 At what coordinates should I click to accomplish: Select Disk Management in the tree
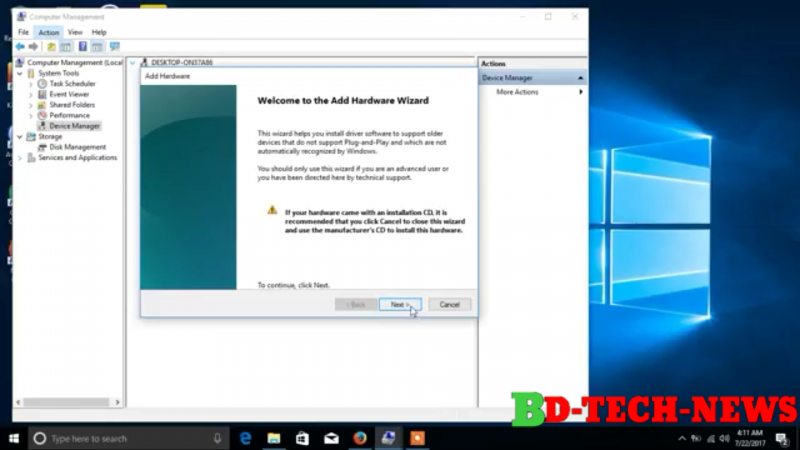click(x=78, y=147)
